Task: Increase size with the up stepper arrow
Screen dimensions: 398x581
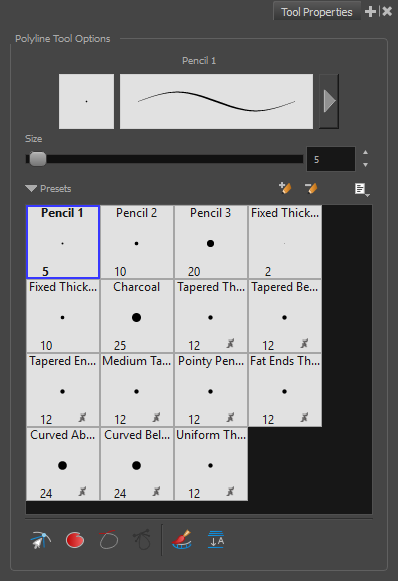Action: (x=365, y=152)
